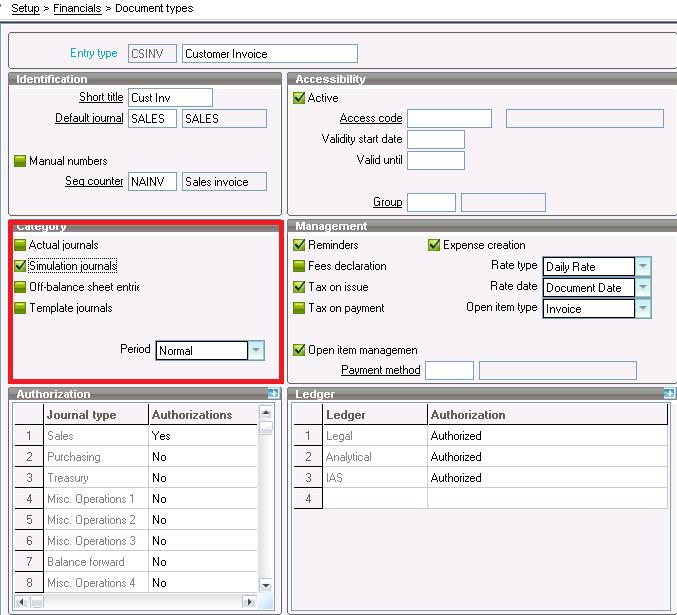The image size is (677, 615).
Task: Click the Authorized cell for IAS
Action: [547, 478]
